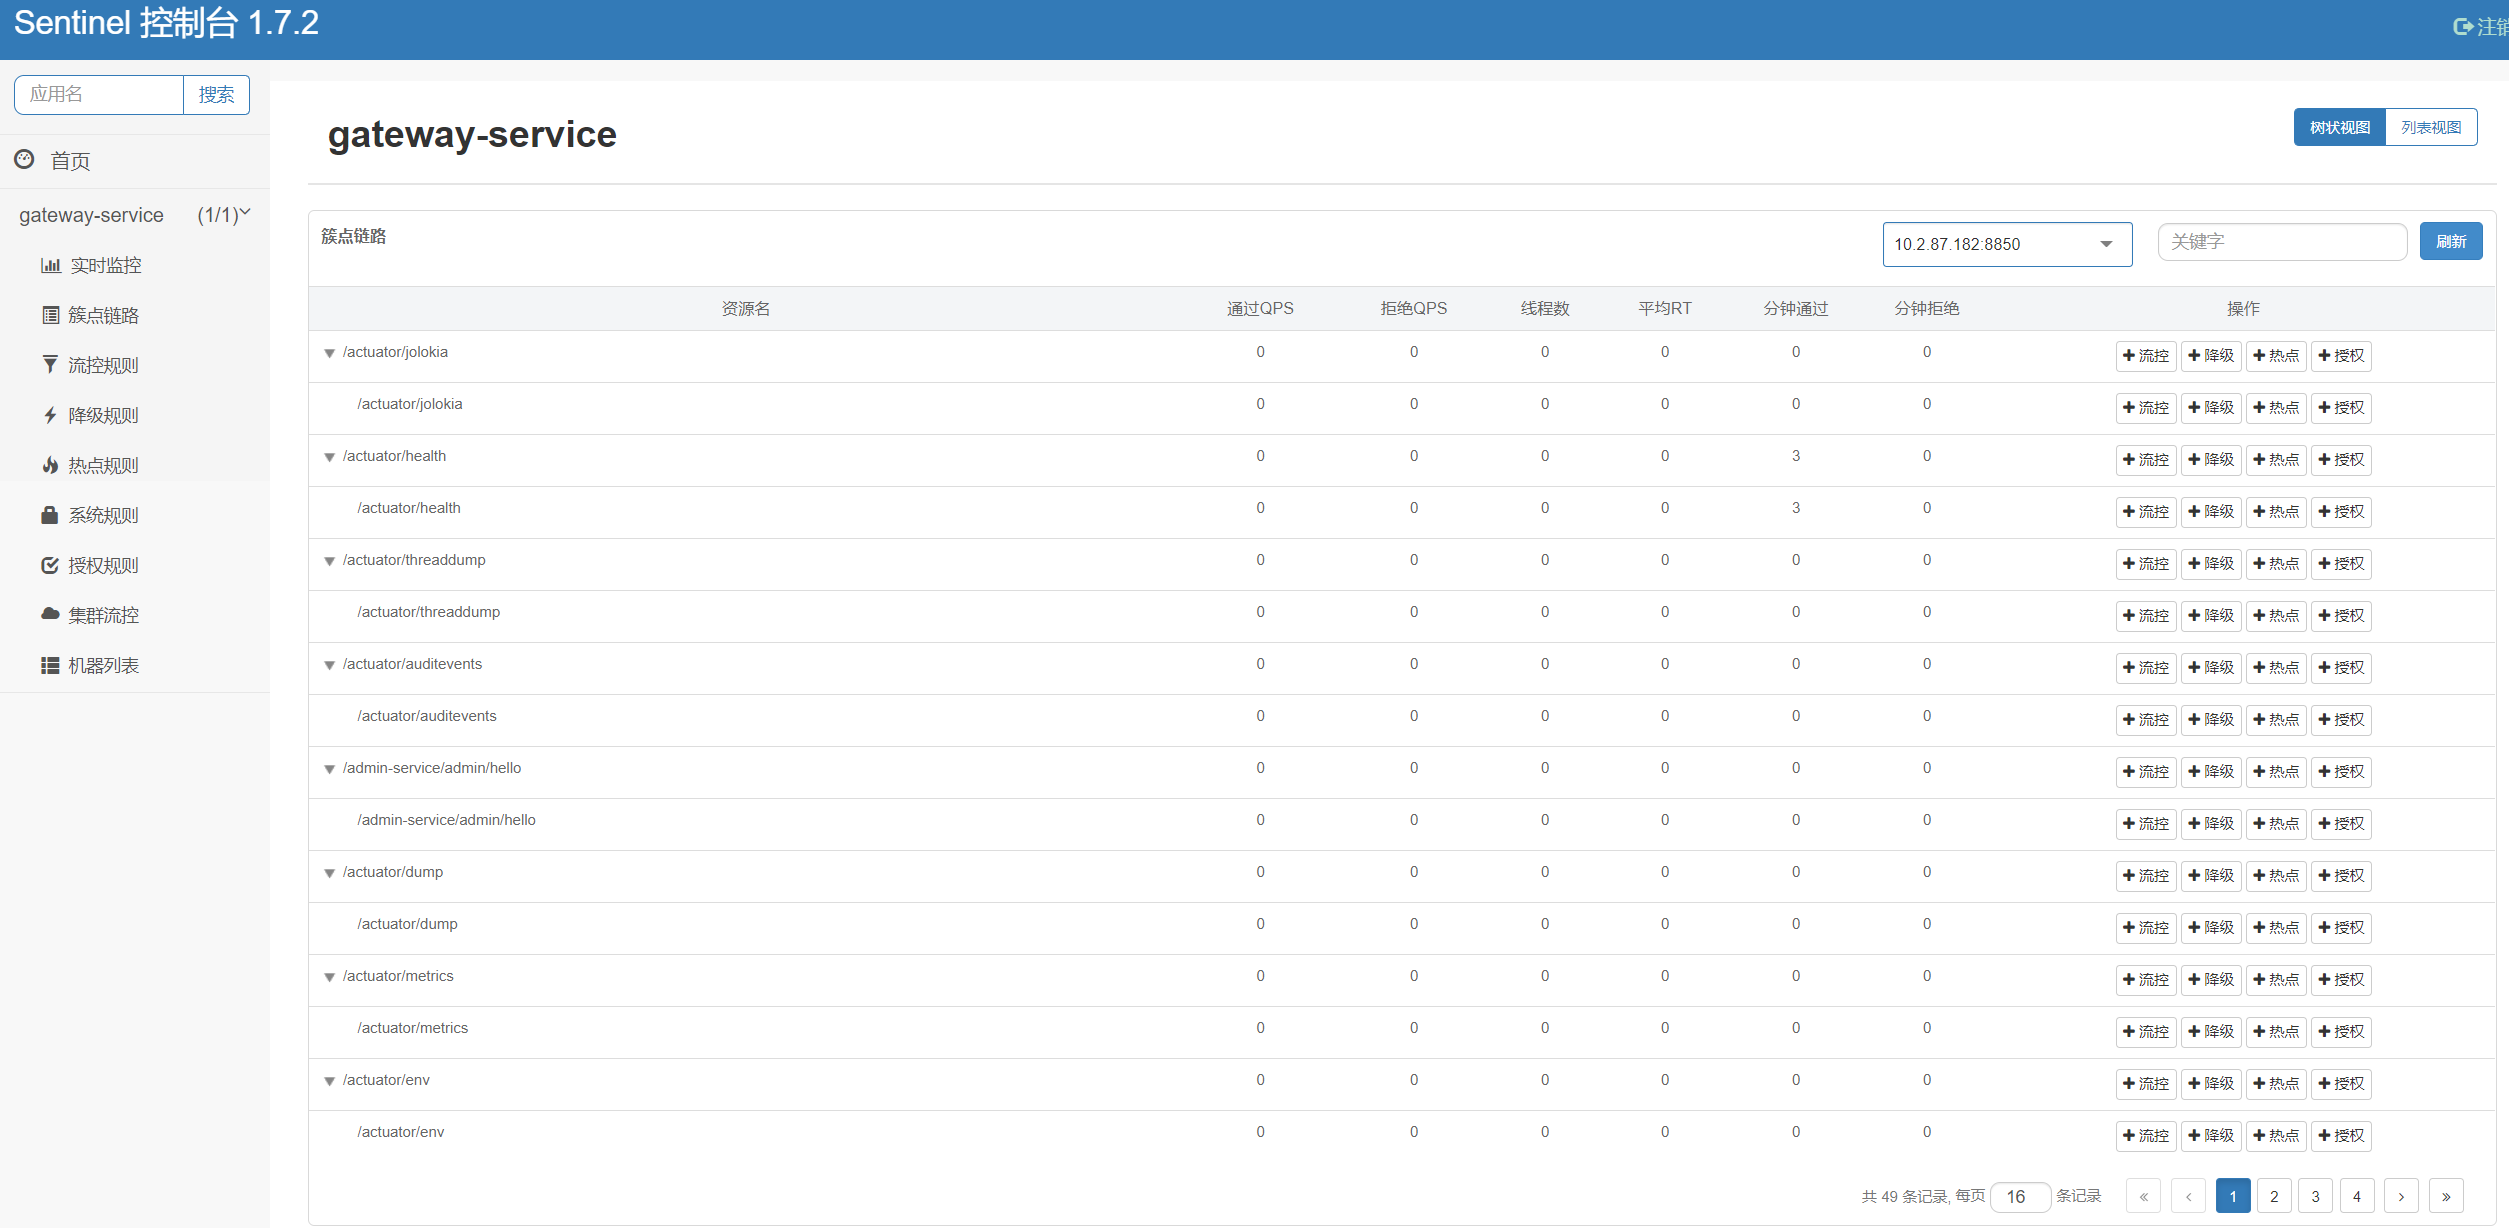
Task: Open the home page menu item
Action: click(70, 161)
